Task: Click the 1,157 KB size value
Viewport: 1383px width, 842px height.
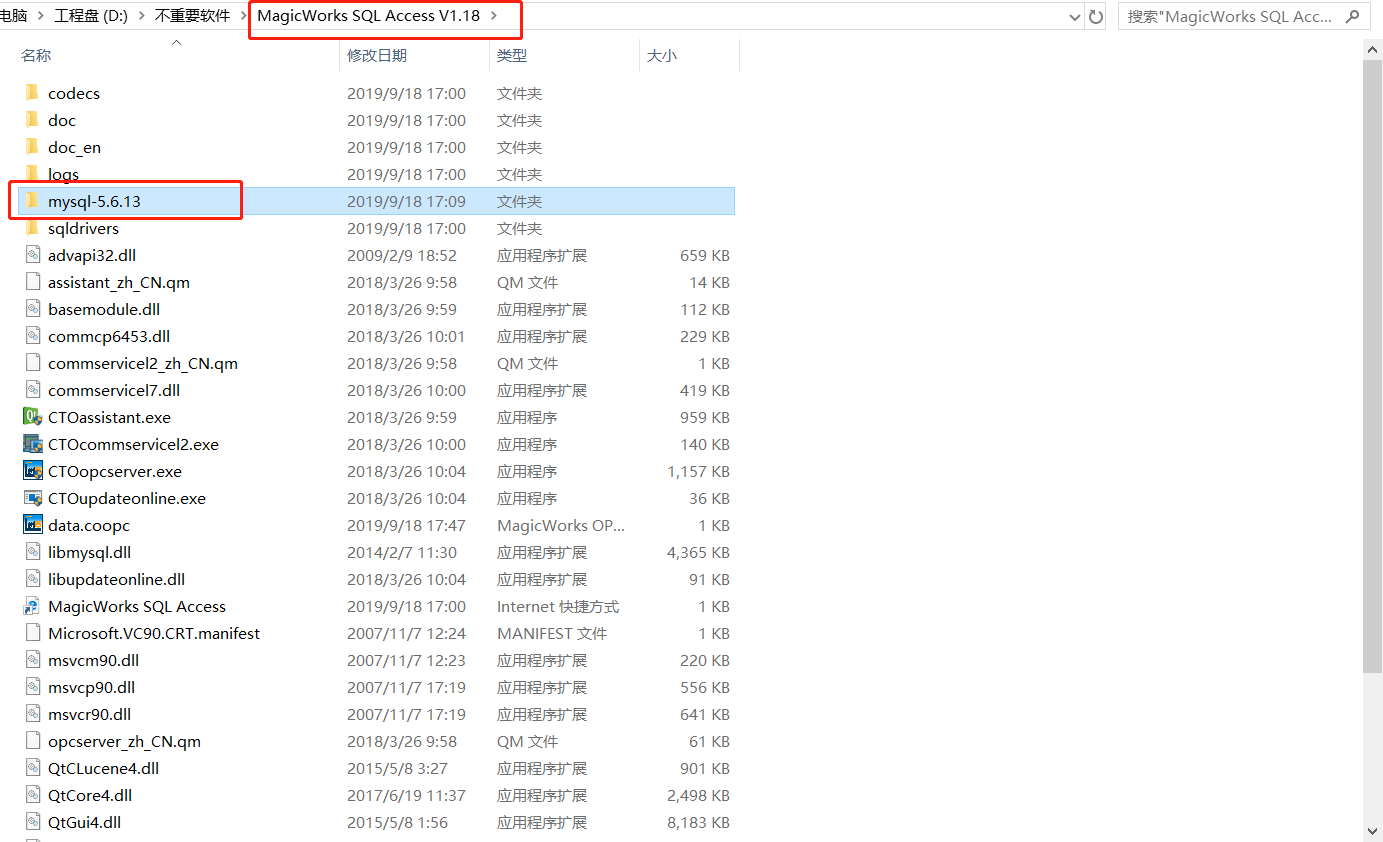Action: click(x=698, y=471)
